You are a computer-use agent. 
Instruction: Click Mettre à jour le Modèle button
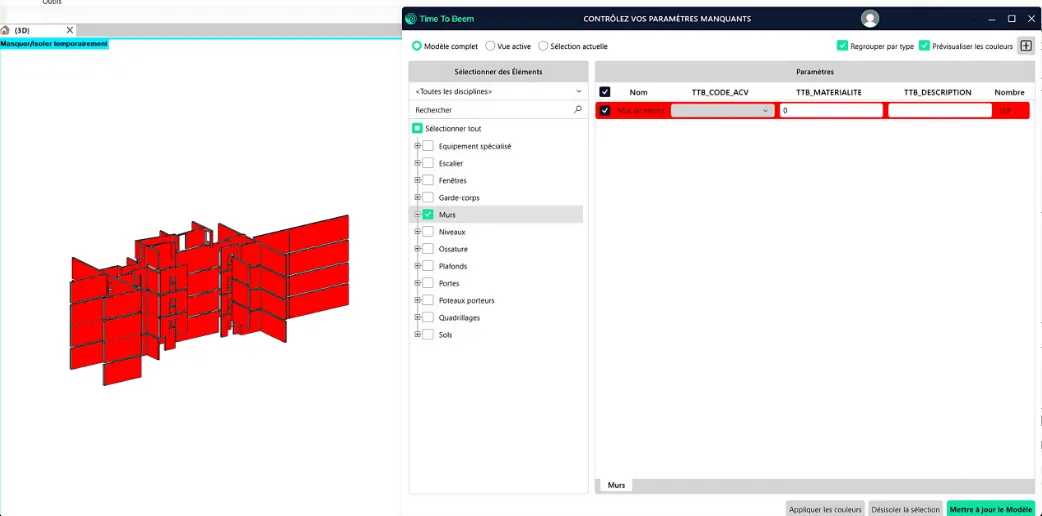[x=991, y=509]
